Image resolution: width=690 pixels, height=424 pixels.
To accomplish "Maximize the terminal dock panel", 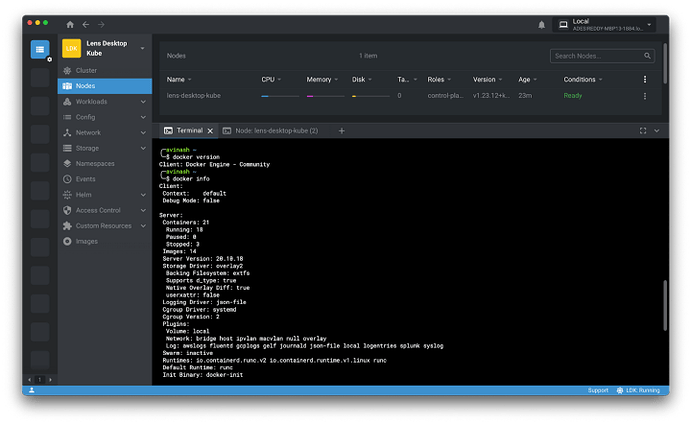I will pyautogui.click(x=642, y=131).
